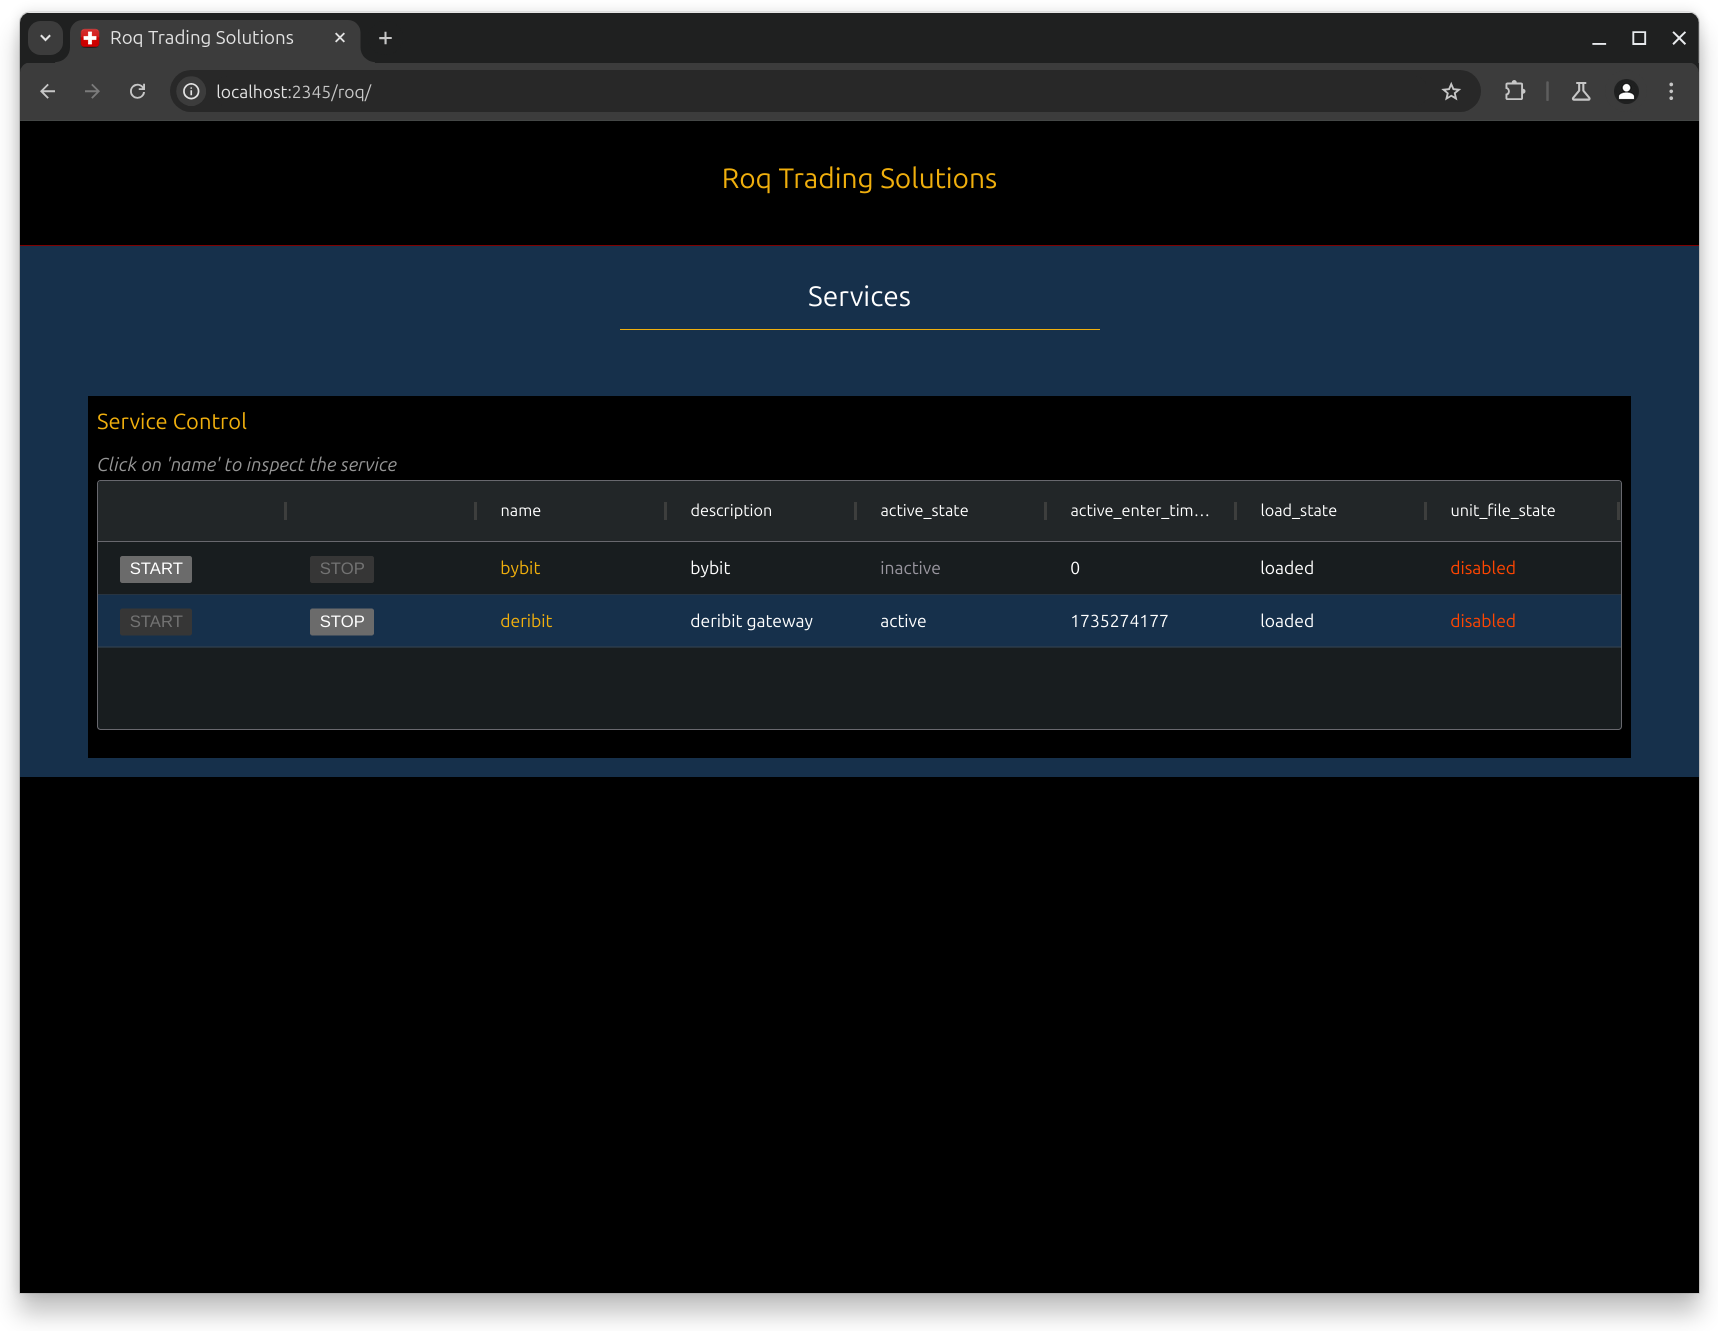Inspect the deribit service name link
The height and width of the screenshot is (1331, 1718).
coord(526,621)
